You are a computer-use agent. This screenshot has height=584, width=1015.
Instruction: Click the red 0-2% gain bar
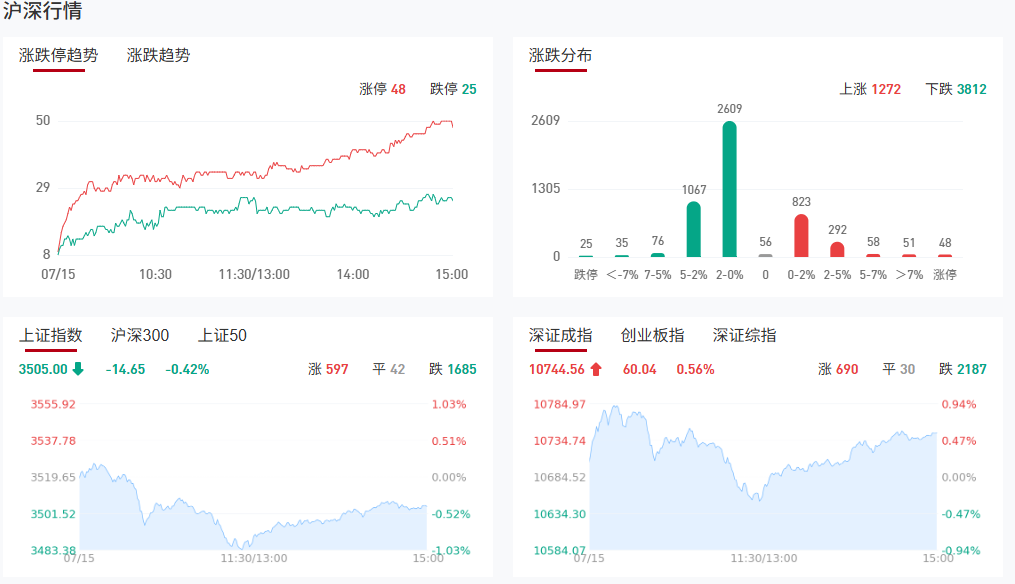point(801,235)
